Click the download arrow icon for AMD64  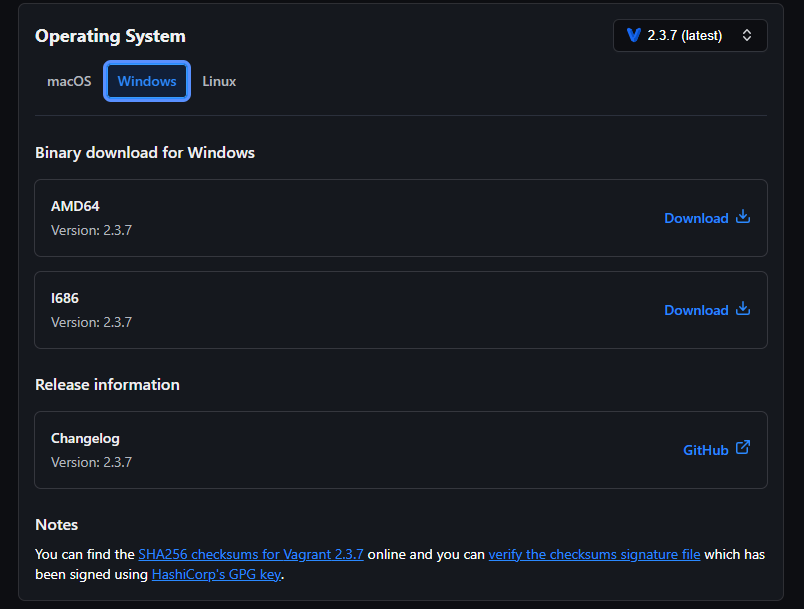tap(743, 217)
